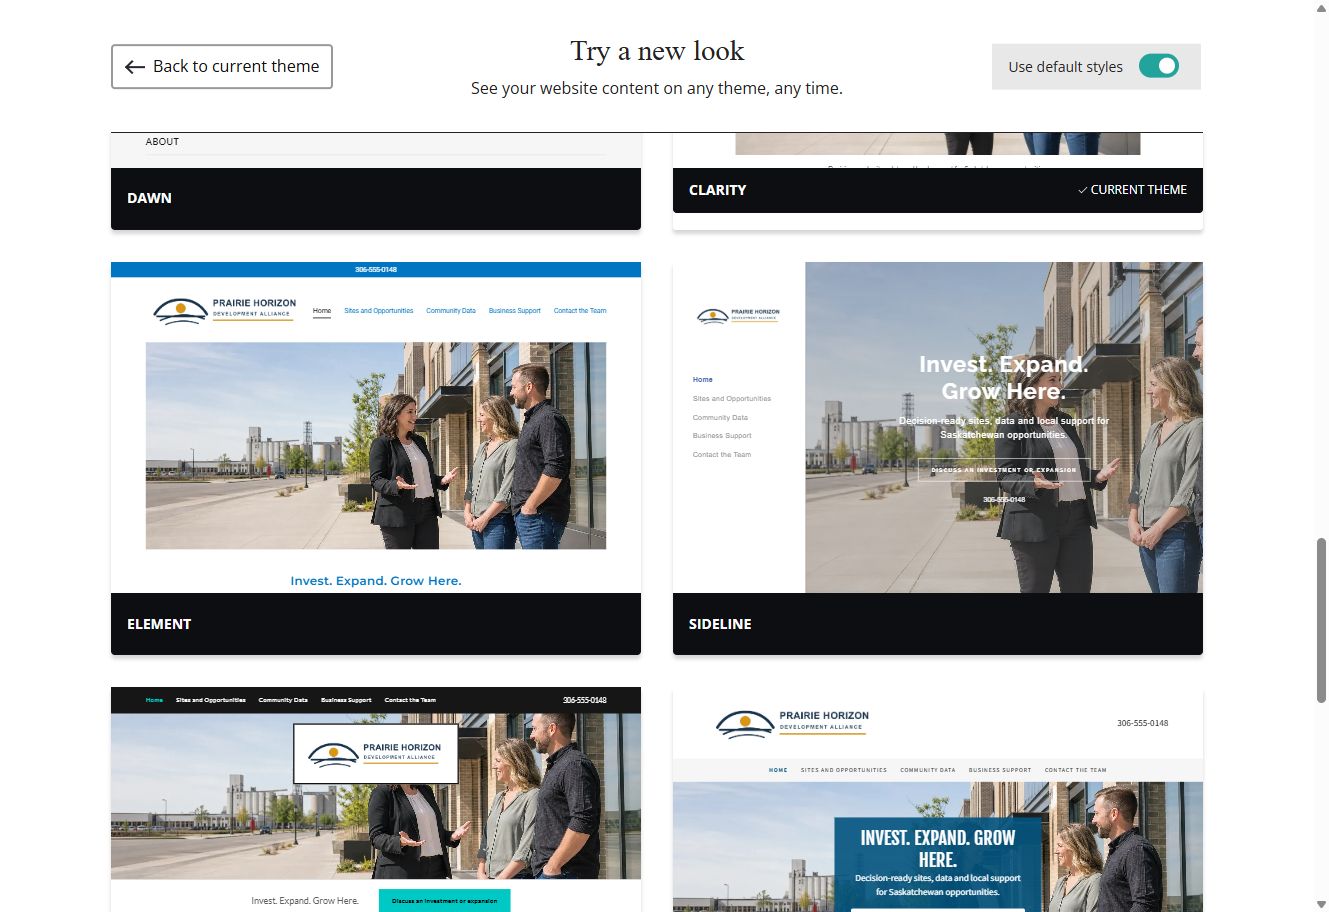Click the Prairie Horizon logo in Sideline preview
Image resolution: width=1329 pixels, height=912 pixels.
point(738,315)
